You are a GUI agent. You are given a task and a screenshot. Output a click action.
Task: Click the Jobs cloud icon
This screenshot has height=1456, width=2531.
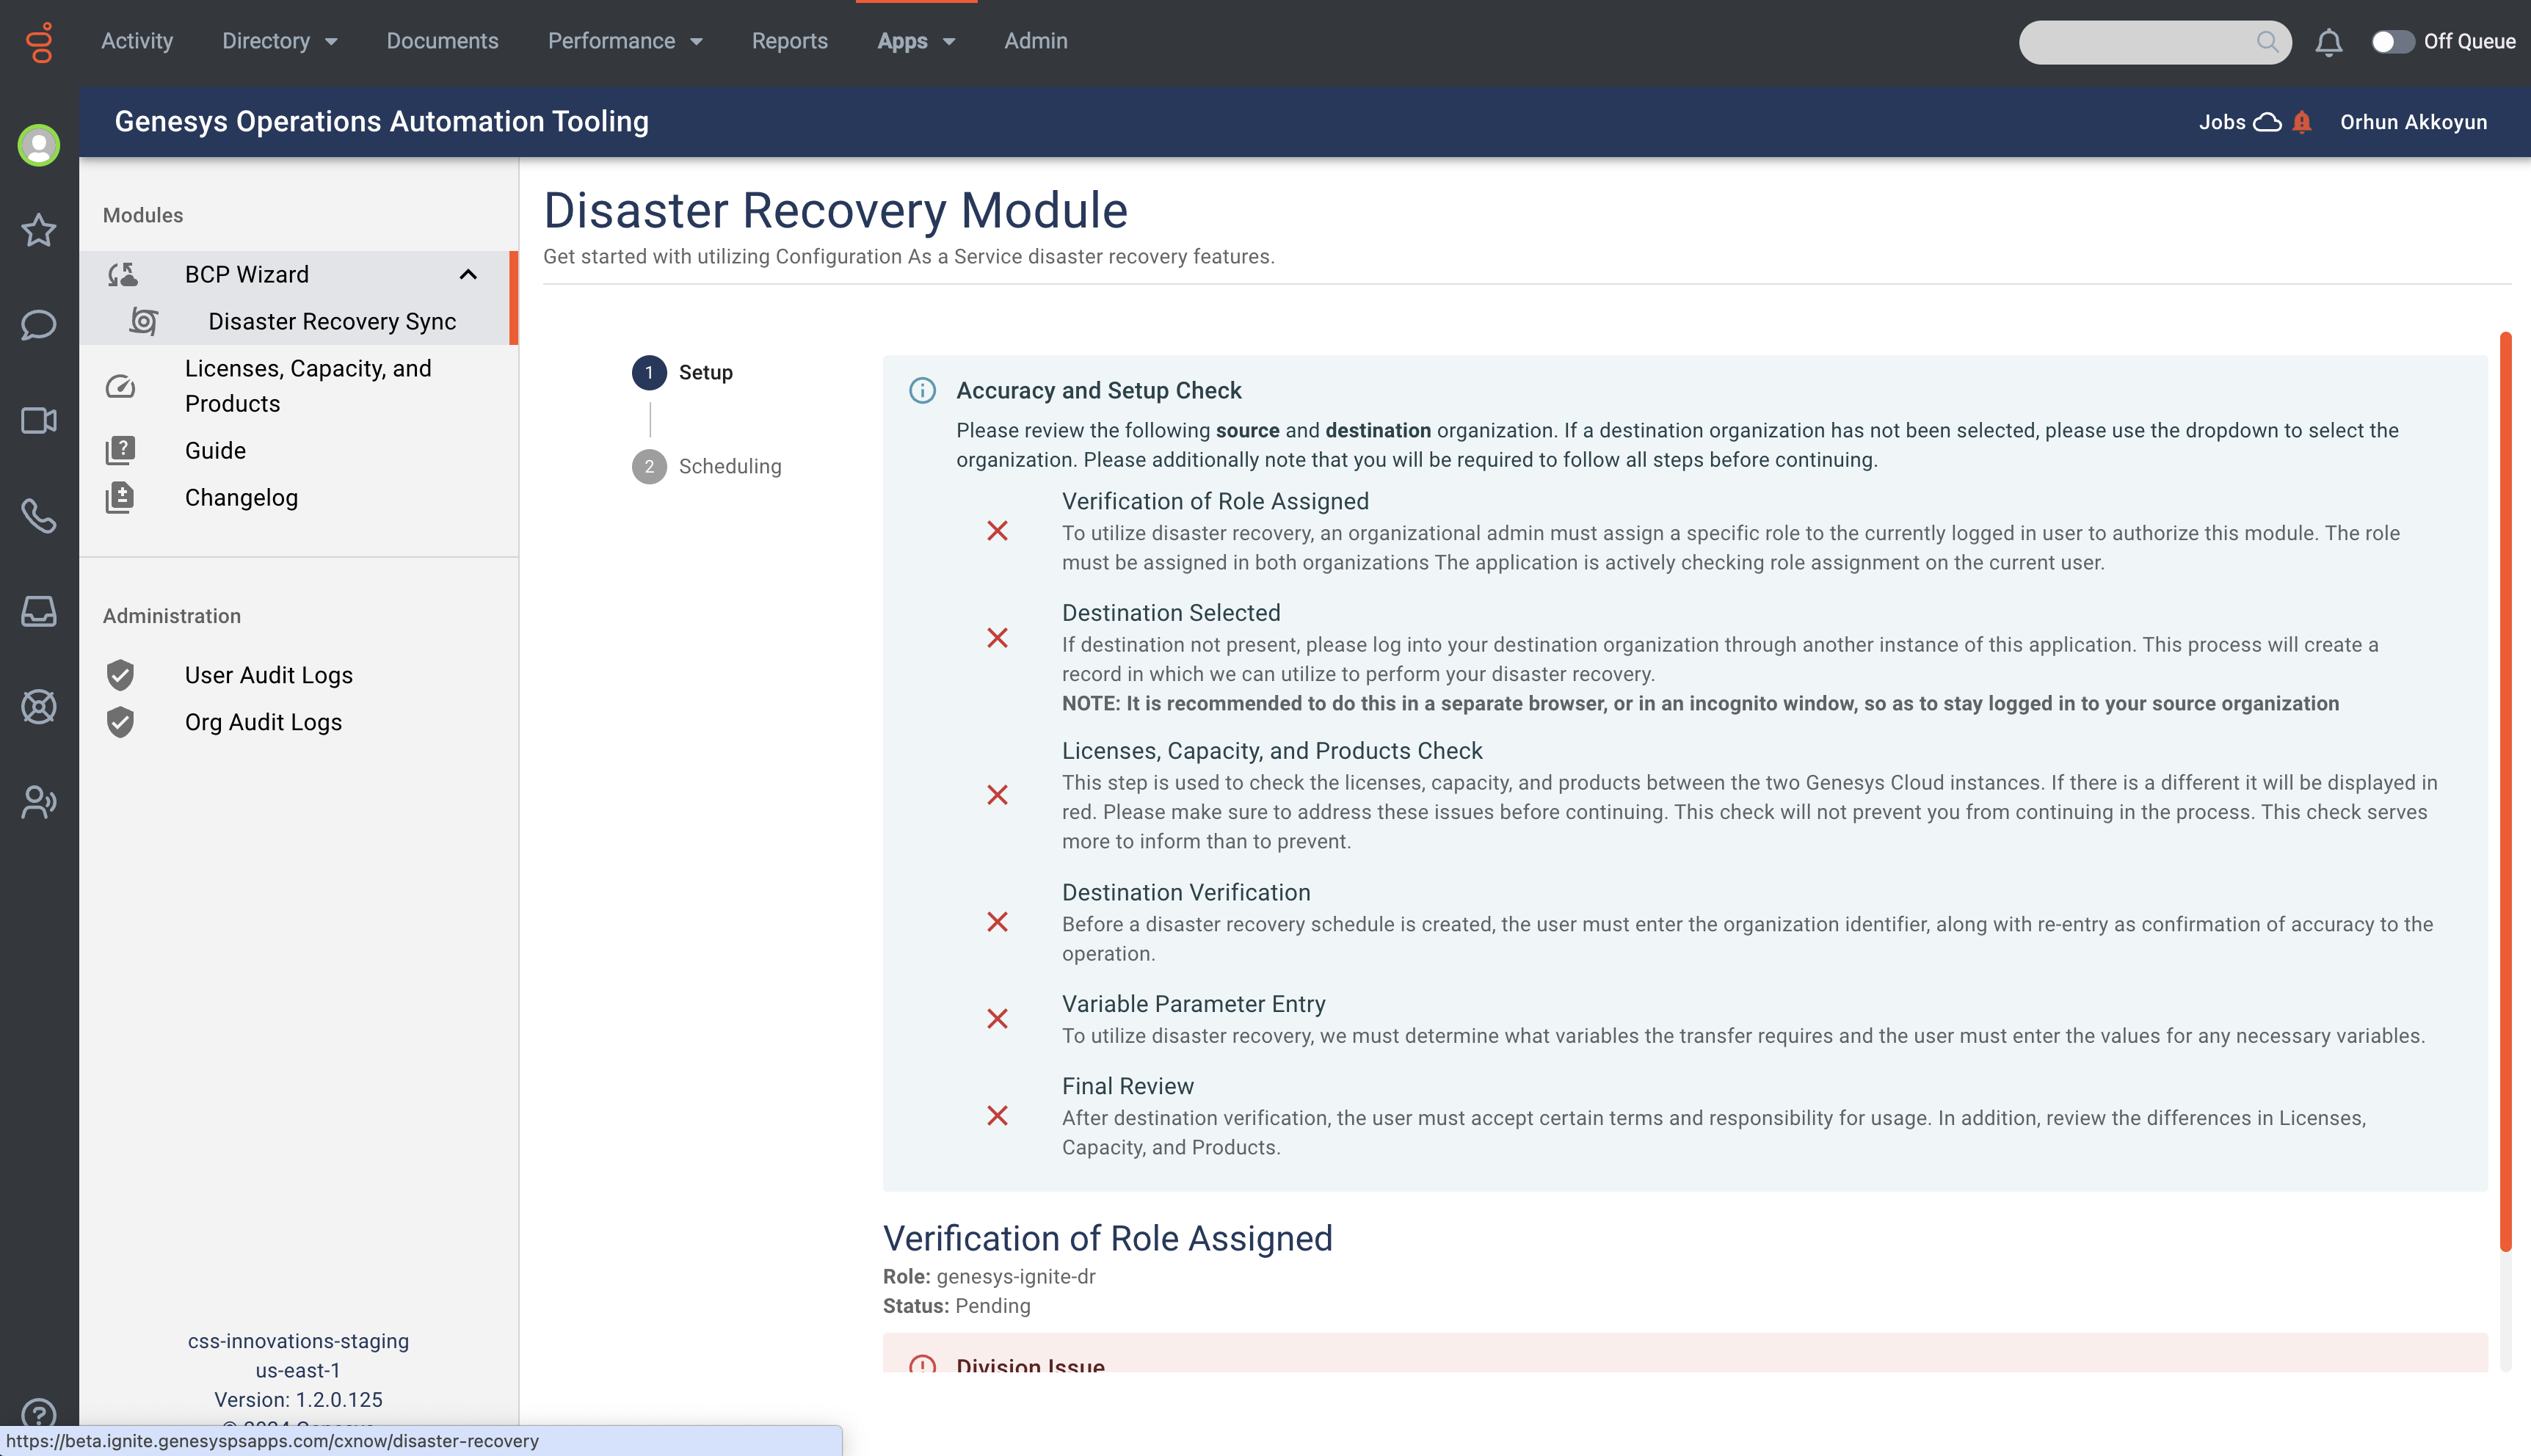tap(2267, 122)
